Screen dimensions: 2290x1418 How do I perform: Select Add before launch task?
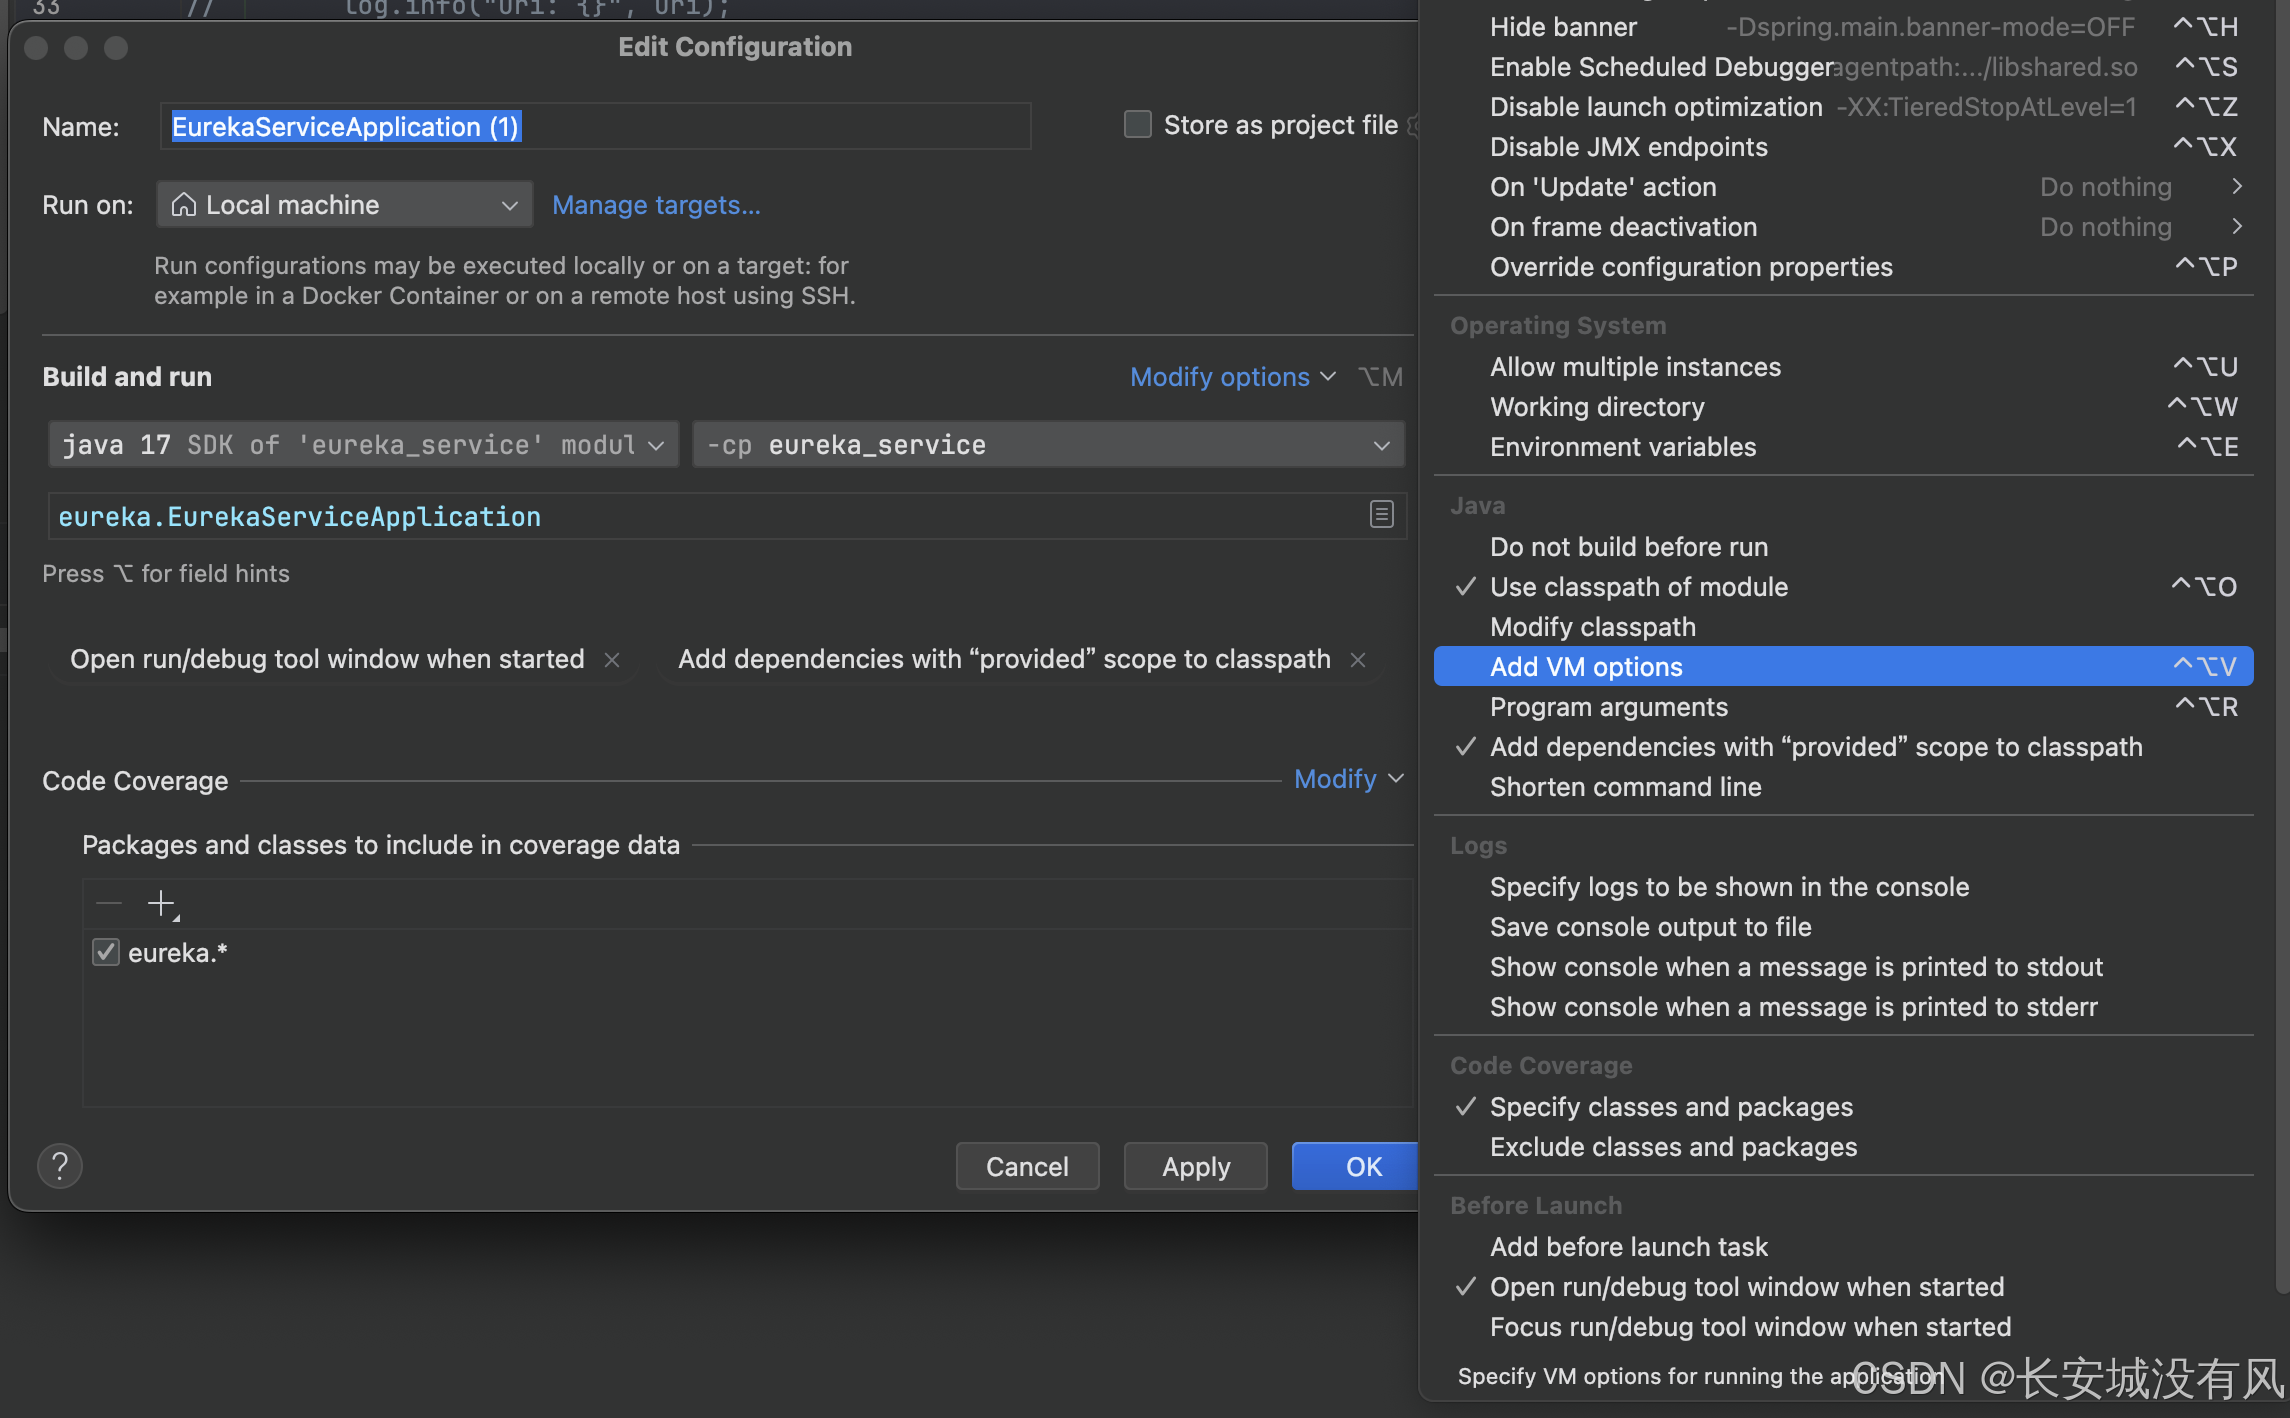(x=1843, y=1247)
